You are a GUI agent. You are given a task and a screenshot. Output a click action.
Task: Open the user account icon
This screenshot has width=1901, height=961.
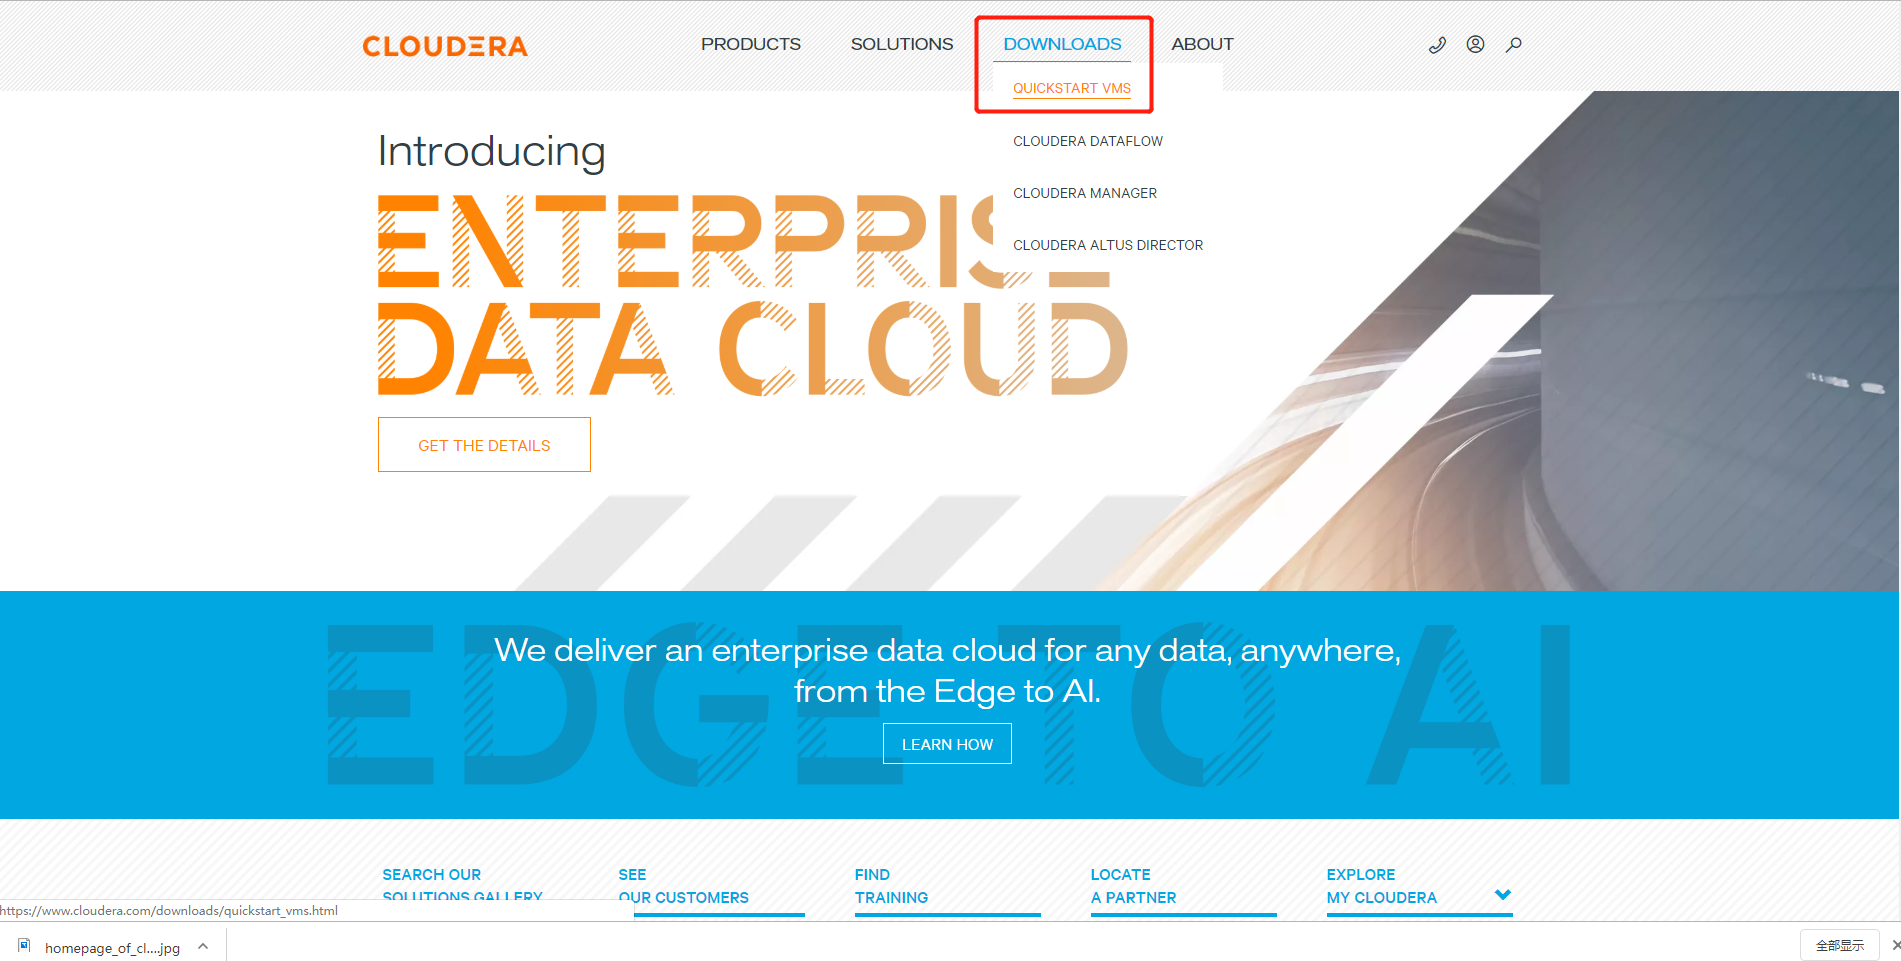click(x=1475, y=44)
